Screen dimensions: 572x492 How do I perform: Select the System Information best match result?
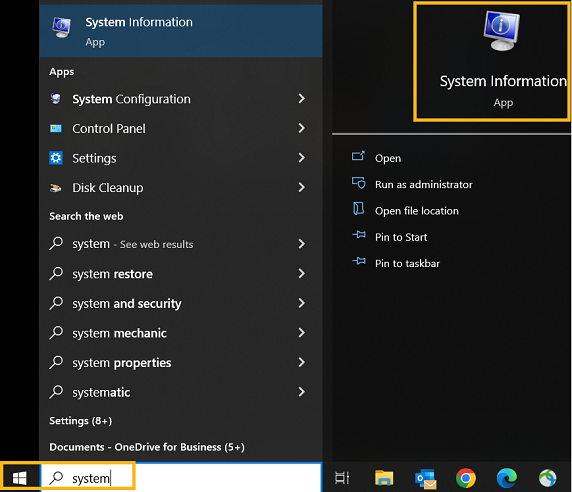181,31
